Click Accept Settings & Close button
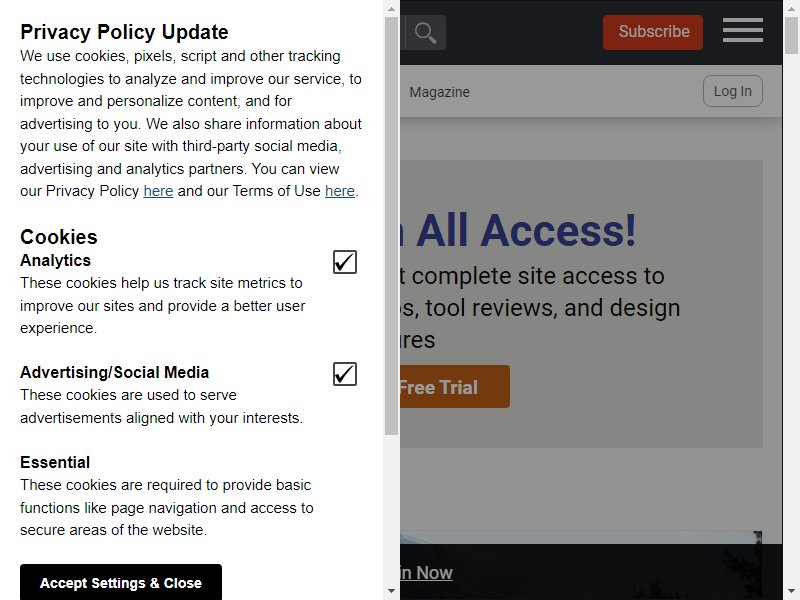Viewport: 800px width, 600px height. pos(121,582)
